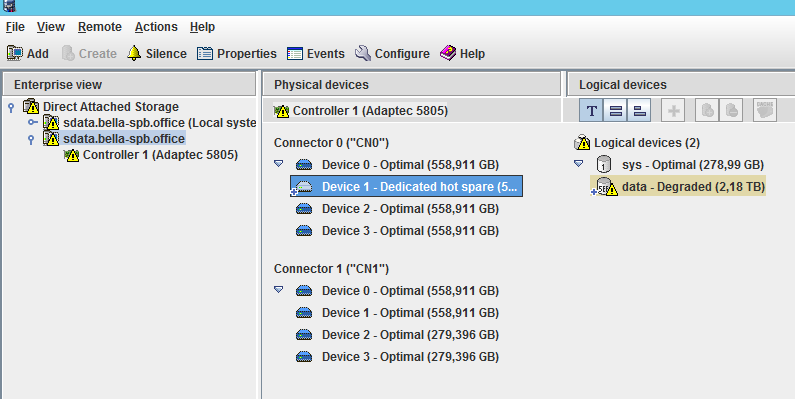Image resolution: width=795 pixels, height=399 pixels.
Task: Collapse the Direct Attached Storage tree node
Action: click(11, 107)
